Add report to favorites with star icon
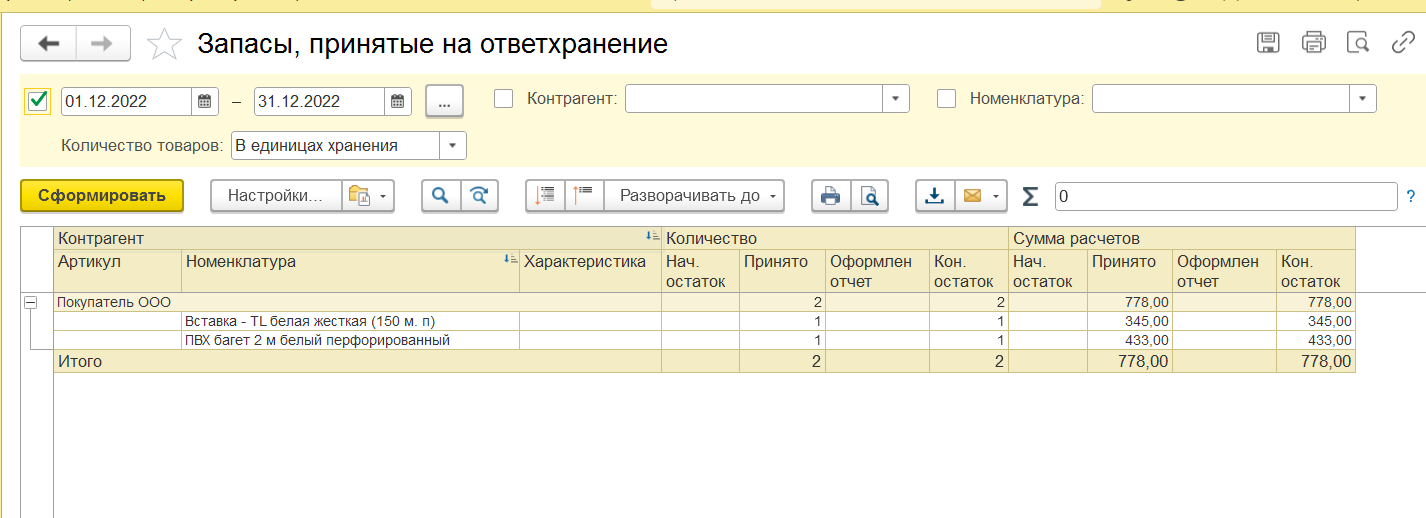The height and width of the screenshot is (518, 1426). click(x=164, y=44)
